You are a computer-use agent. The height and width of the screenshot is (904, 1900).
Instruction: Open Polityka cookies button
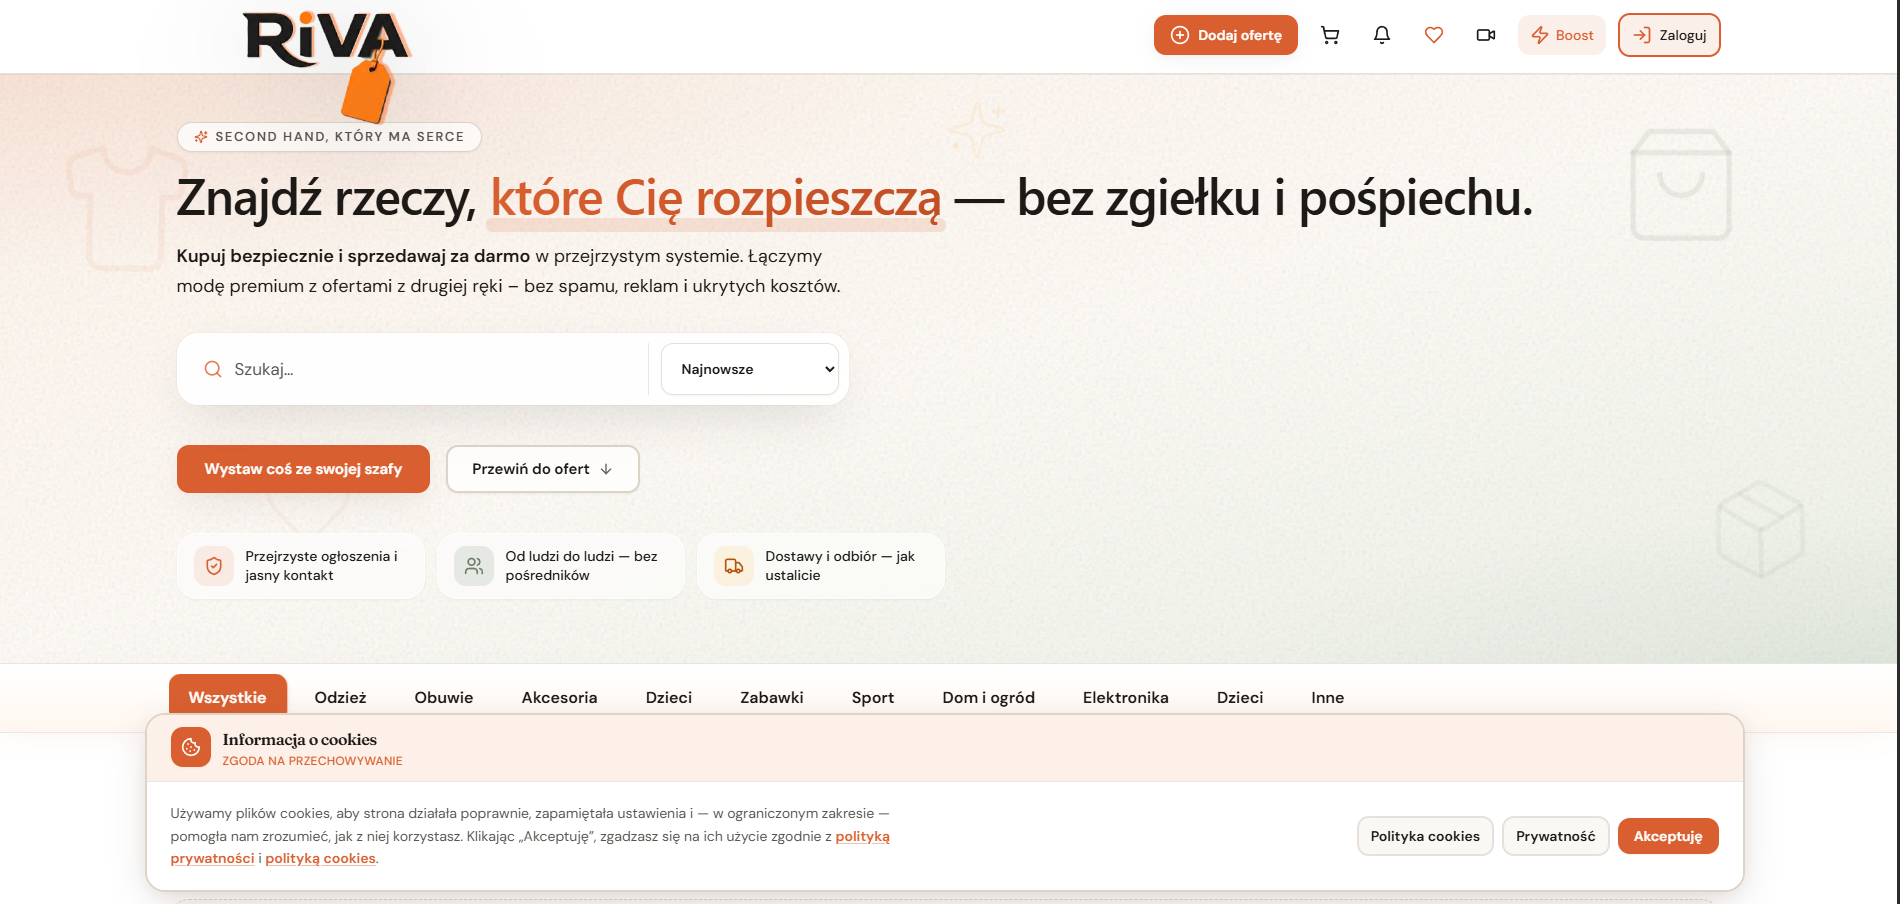tap(1425, 836)
